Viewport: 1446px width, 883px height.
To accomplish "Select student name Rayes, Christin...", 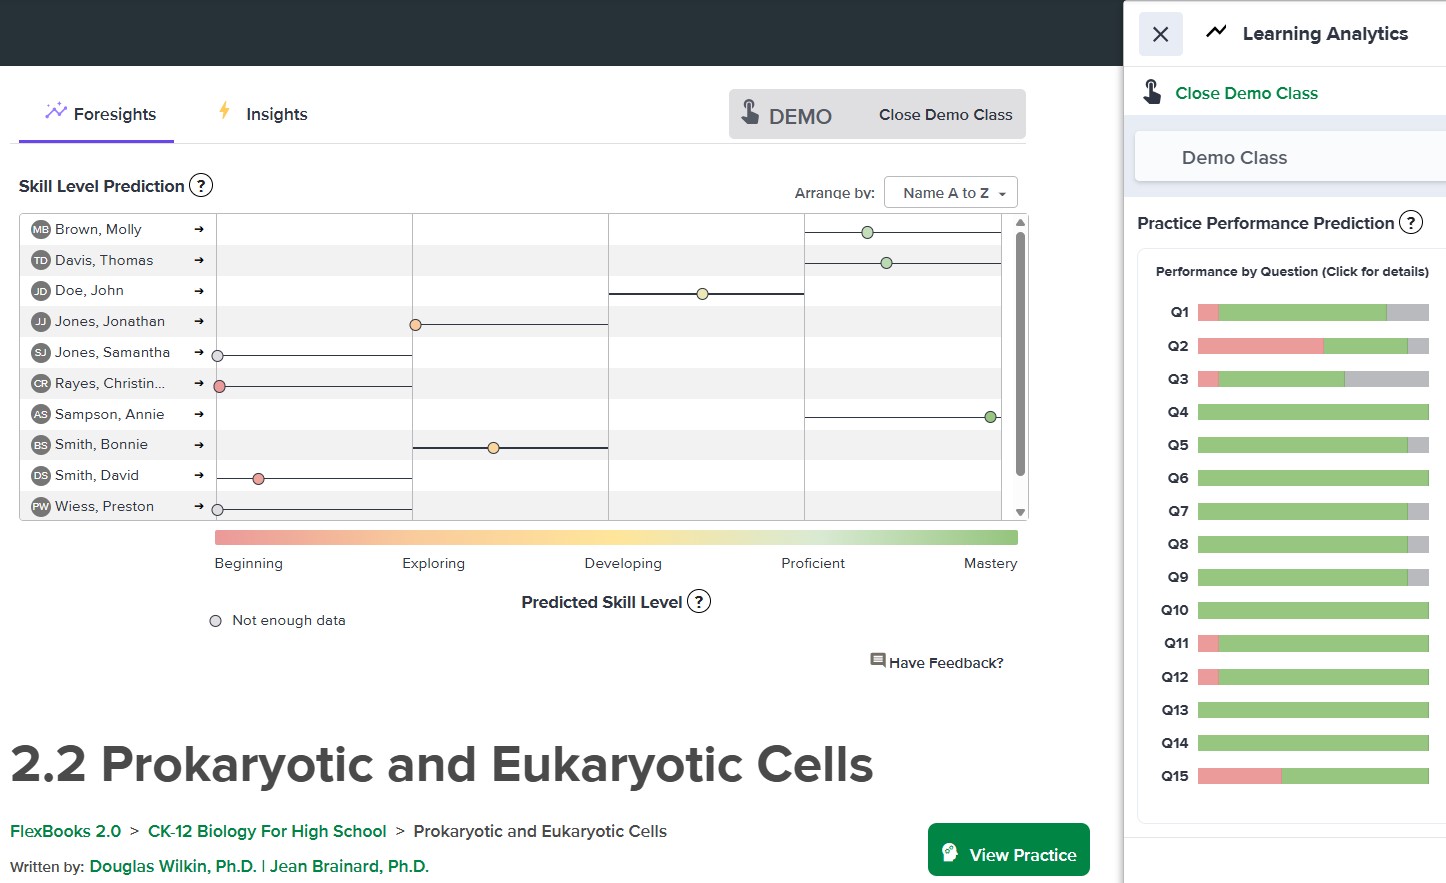I will coord(110,383).
